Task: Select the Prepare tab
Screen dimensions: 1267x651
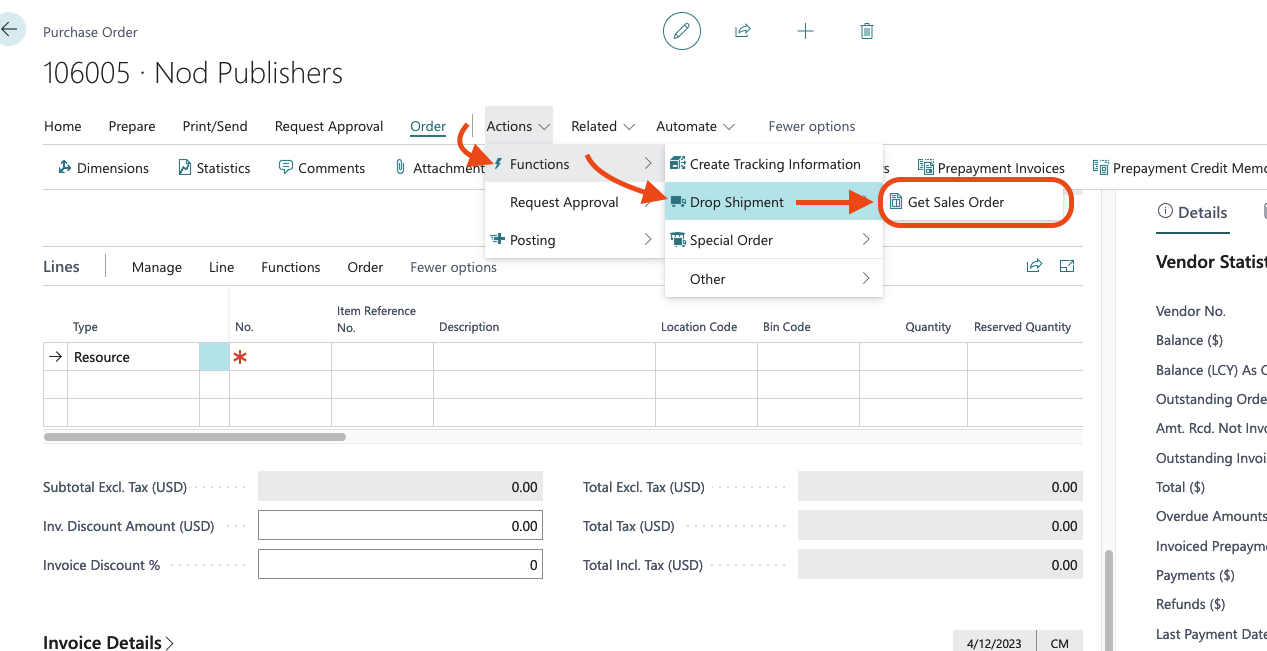Action: pyautogui.click(x=132, y=126)
